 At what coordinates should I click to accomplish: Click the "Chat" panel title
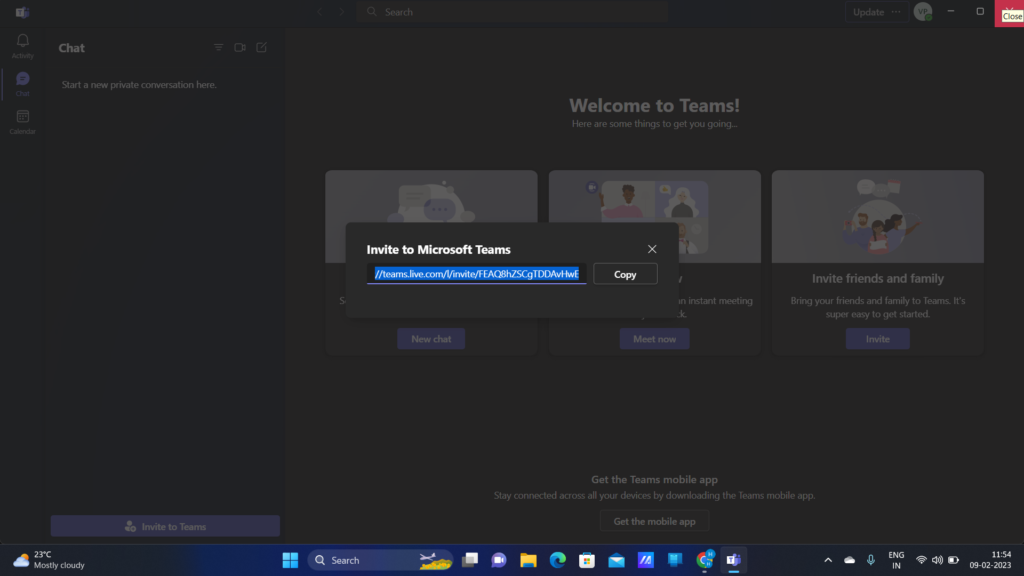72,48
